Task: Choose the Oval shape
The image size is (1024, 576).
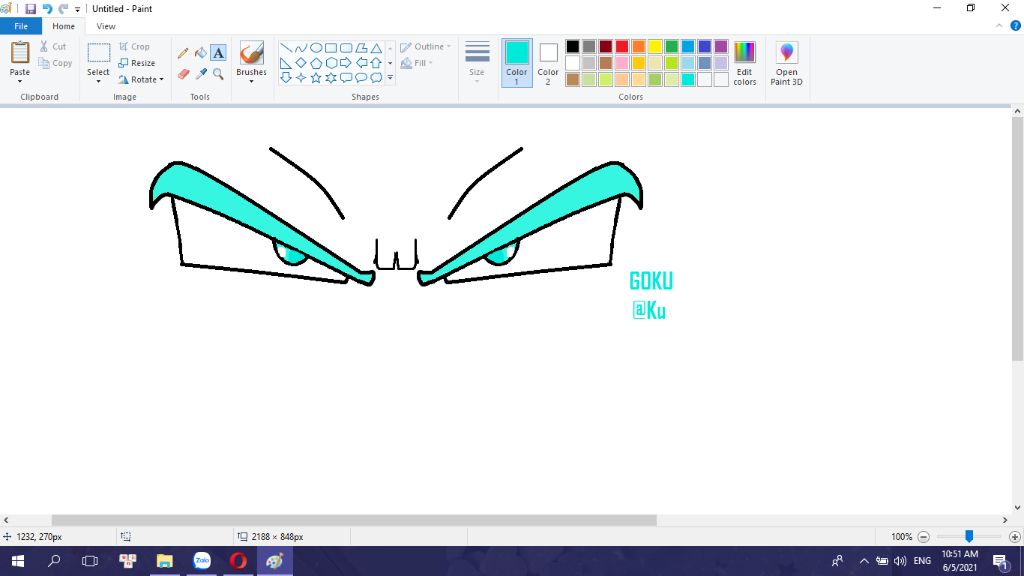Action: click(x=316, y=48)
